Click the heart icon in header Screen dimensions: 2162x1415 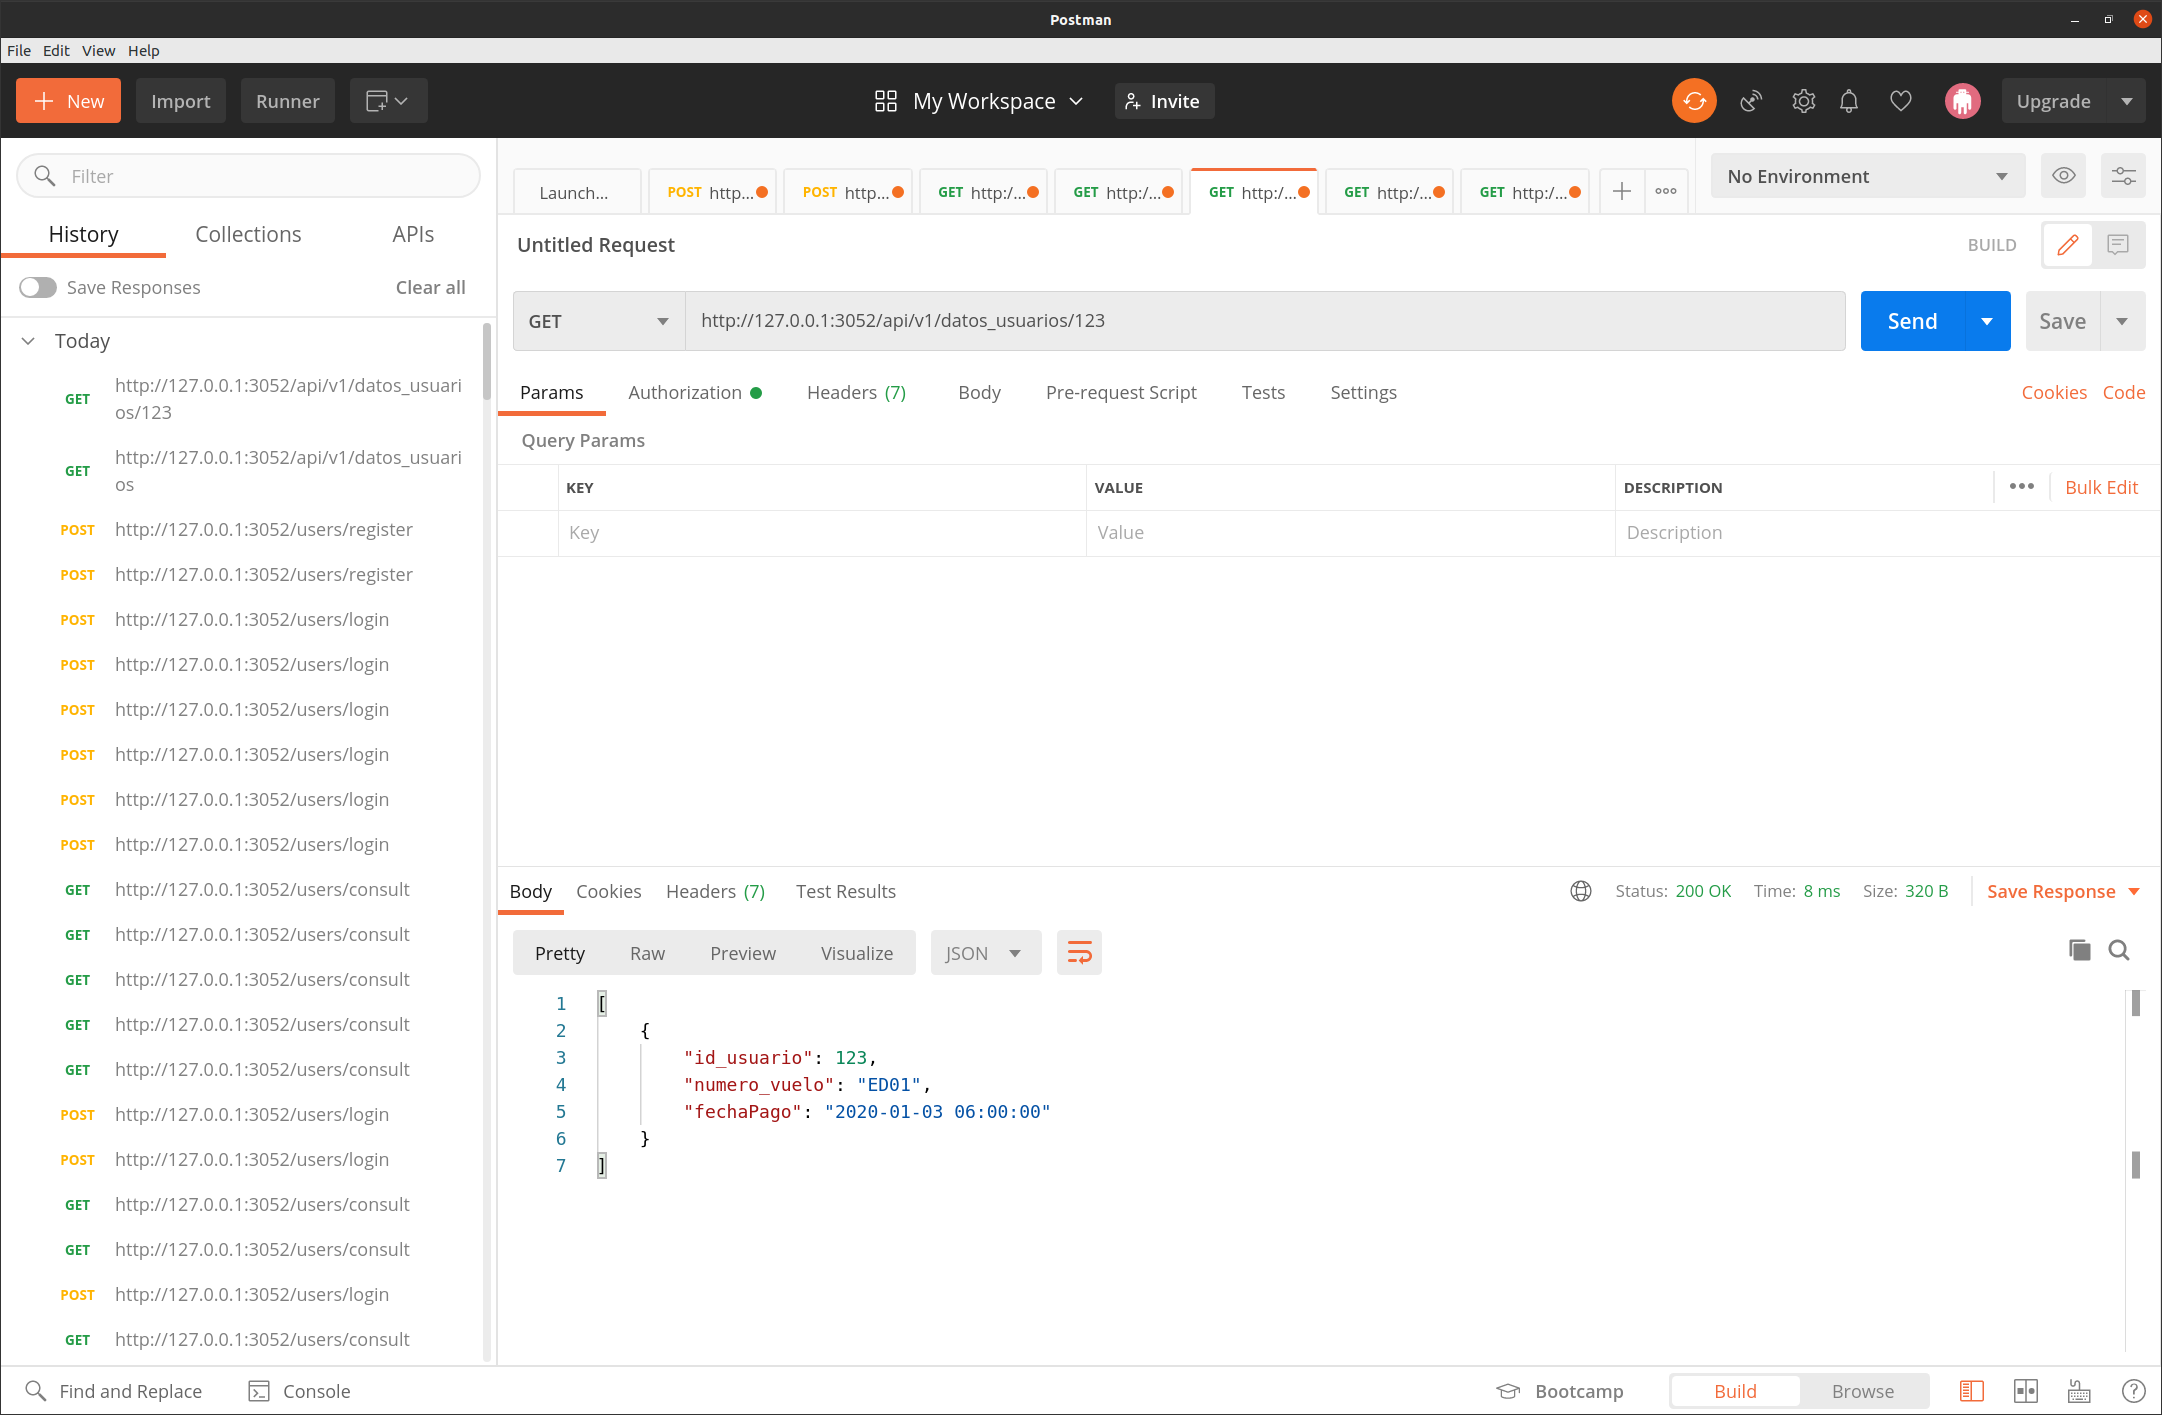[1901, 101]
